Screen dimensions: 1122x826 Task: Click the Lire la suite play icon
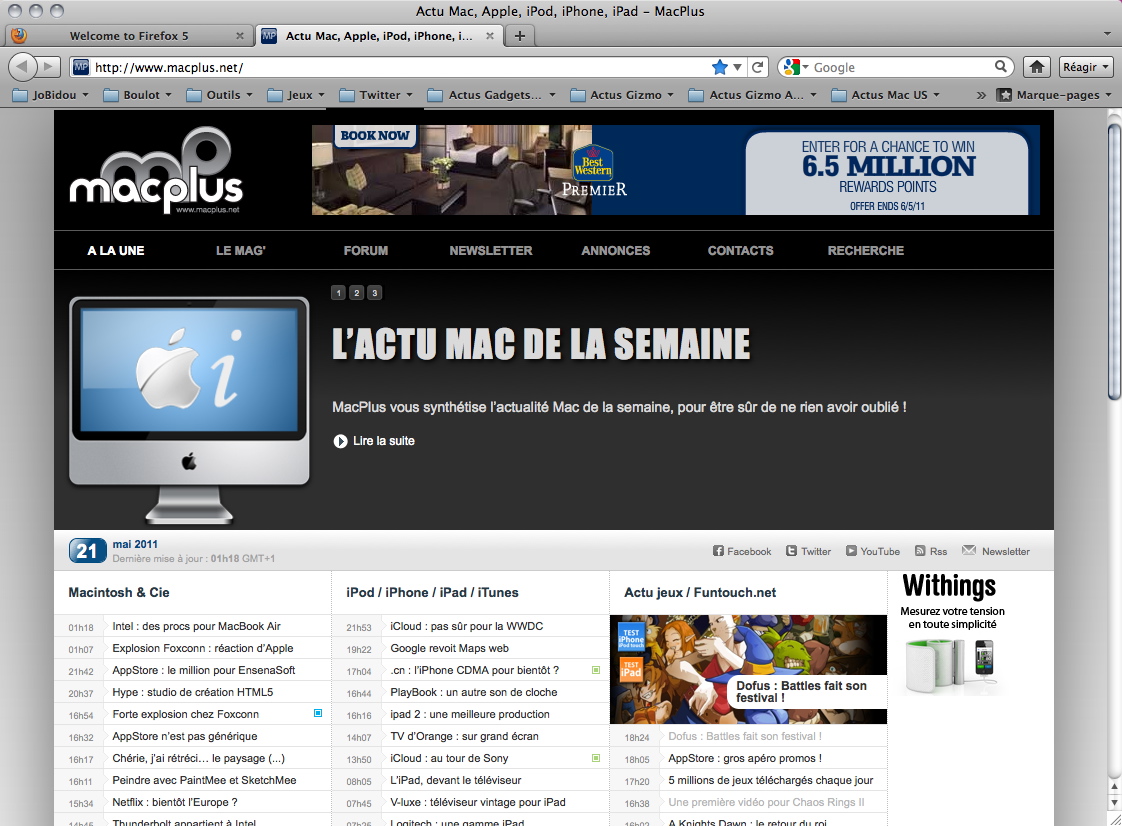pyautogui.click(x=341, y=441)
